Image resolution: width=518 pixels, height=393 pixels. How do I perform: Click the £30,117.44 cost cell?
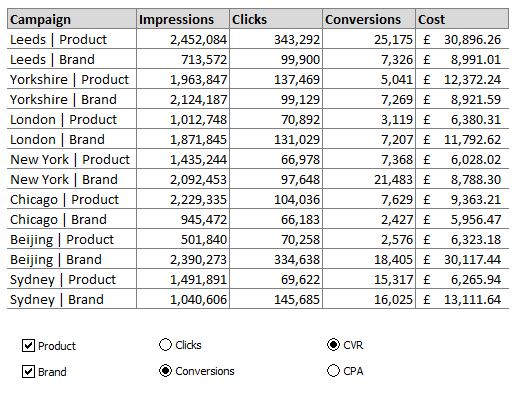(462, 259)
